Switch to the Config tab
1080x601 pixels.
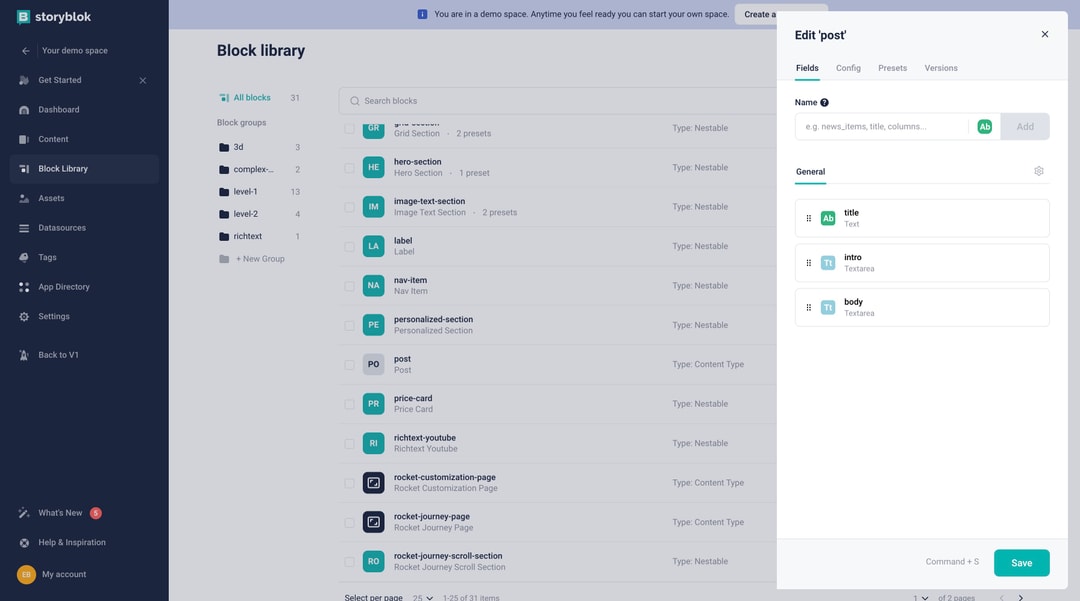[x=849, y=68]
